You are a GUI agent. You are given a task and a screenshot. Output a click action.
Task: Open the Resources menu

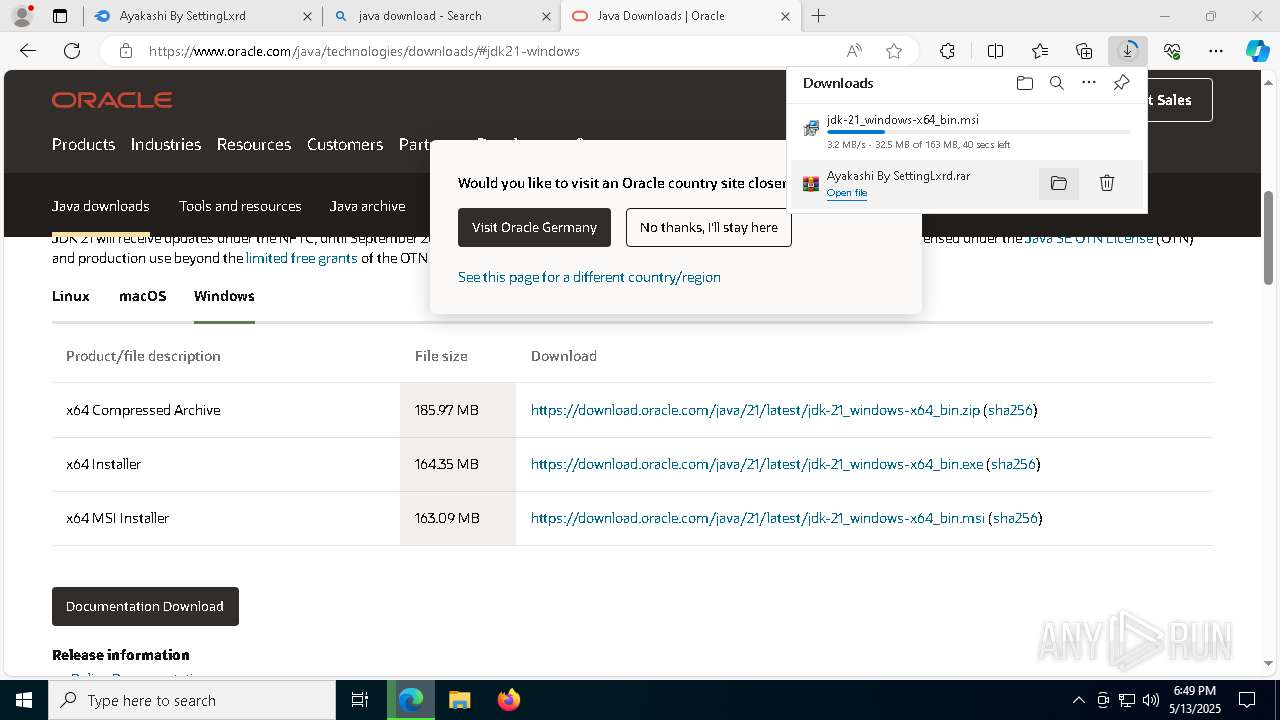click(x=254, y=144)
